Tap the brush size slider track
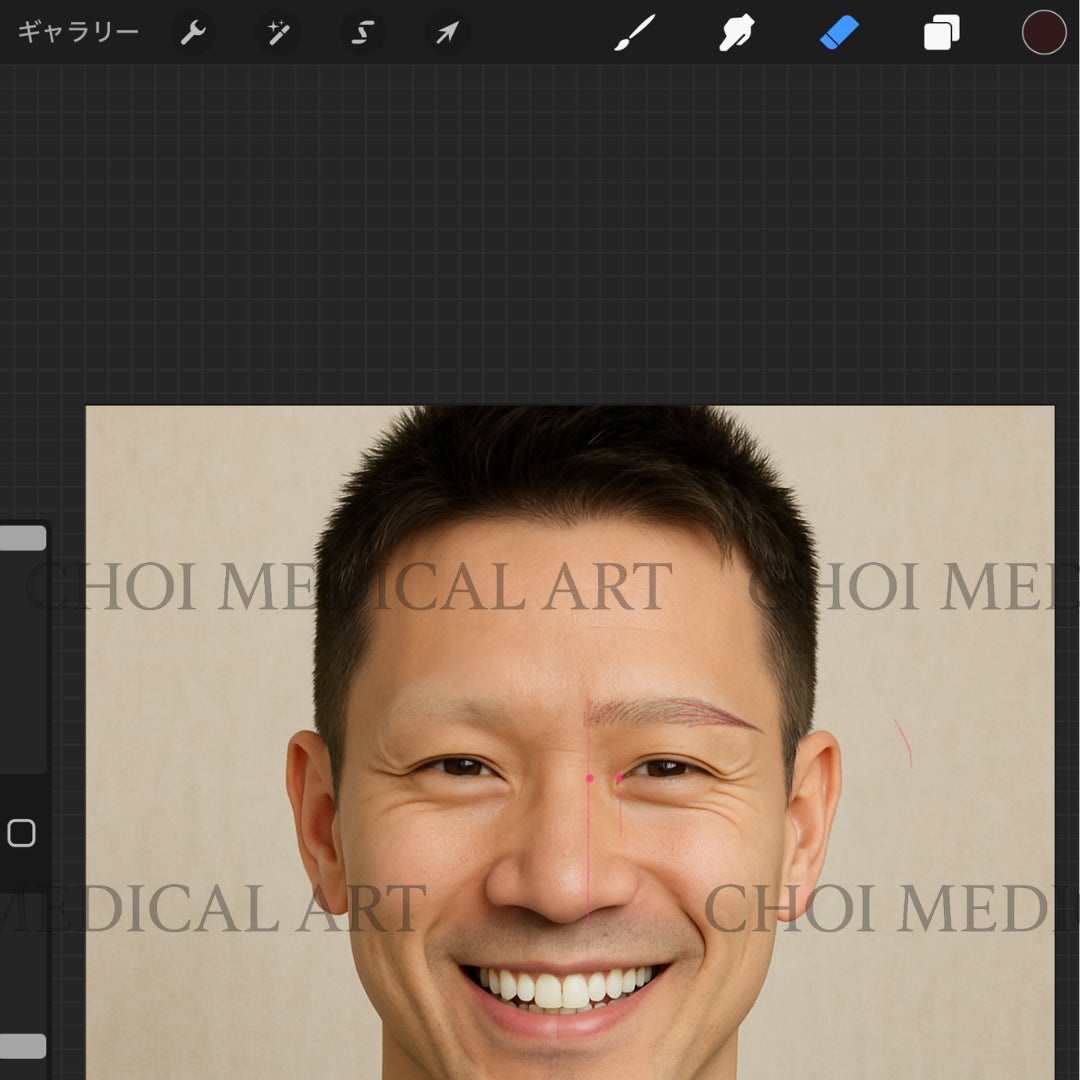The width and height of the screenshot is (1080, 1080). (22, 647)
